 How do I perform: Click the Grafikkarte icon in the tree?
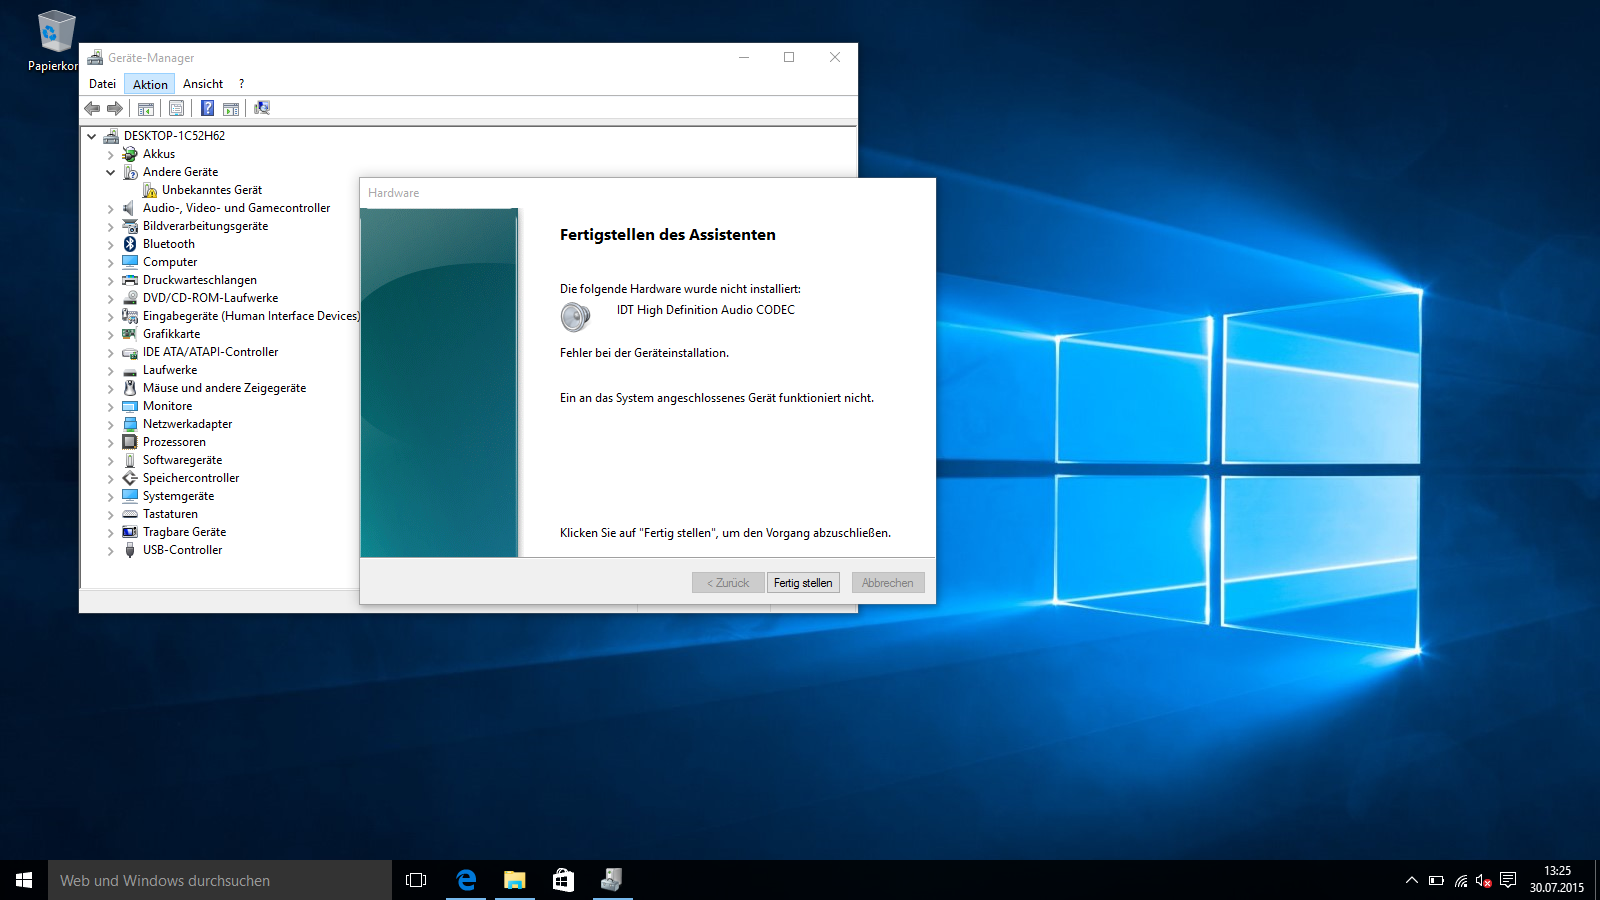130,334
